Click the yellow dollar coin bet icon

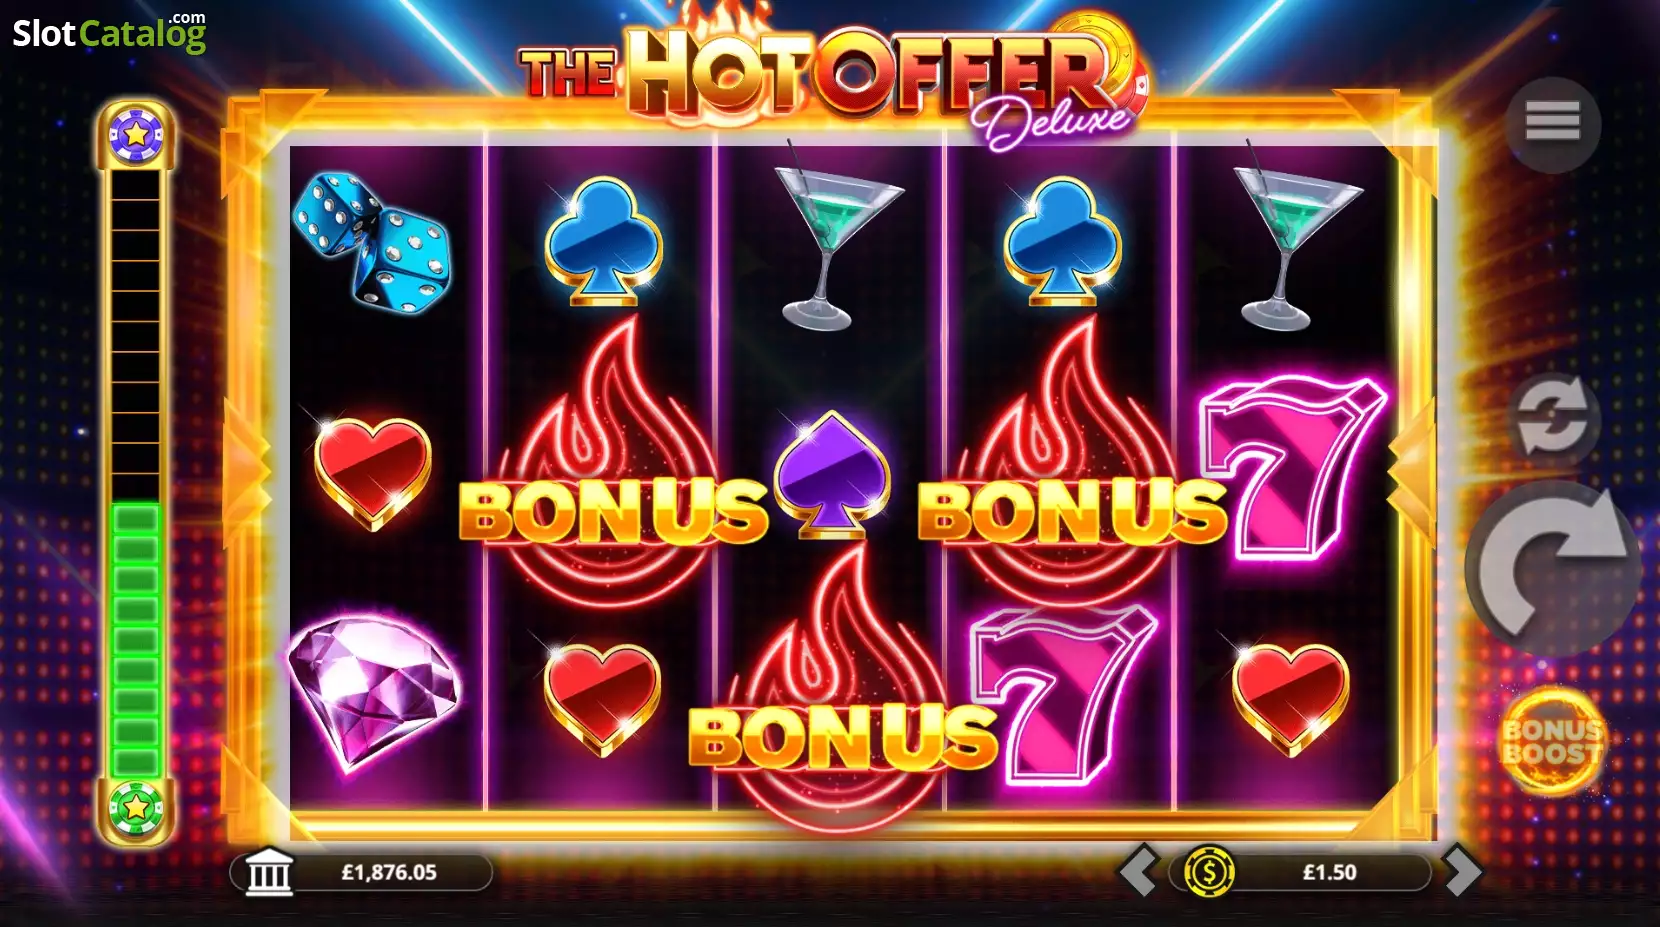click(x=1209, y=872)
